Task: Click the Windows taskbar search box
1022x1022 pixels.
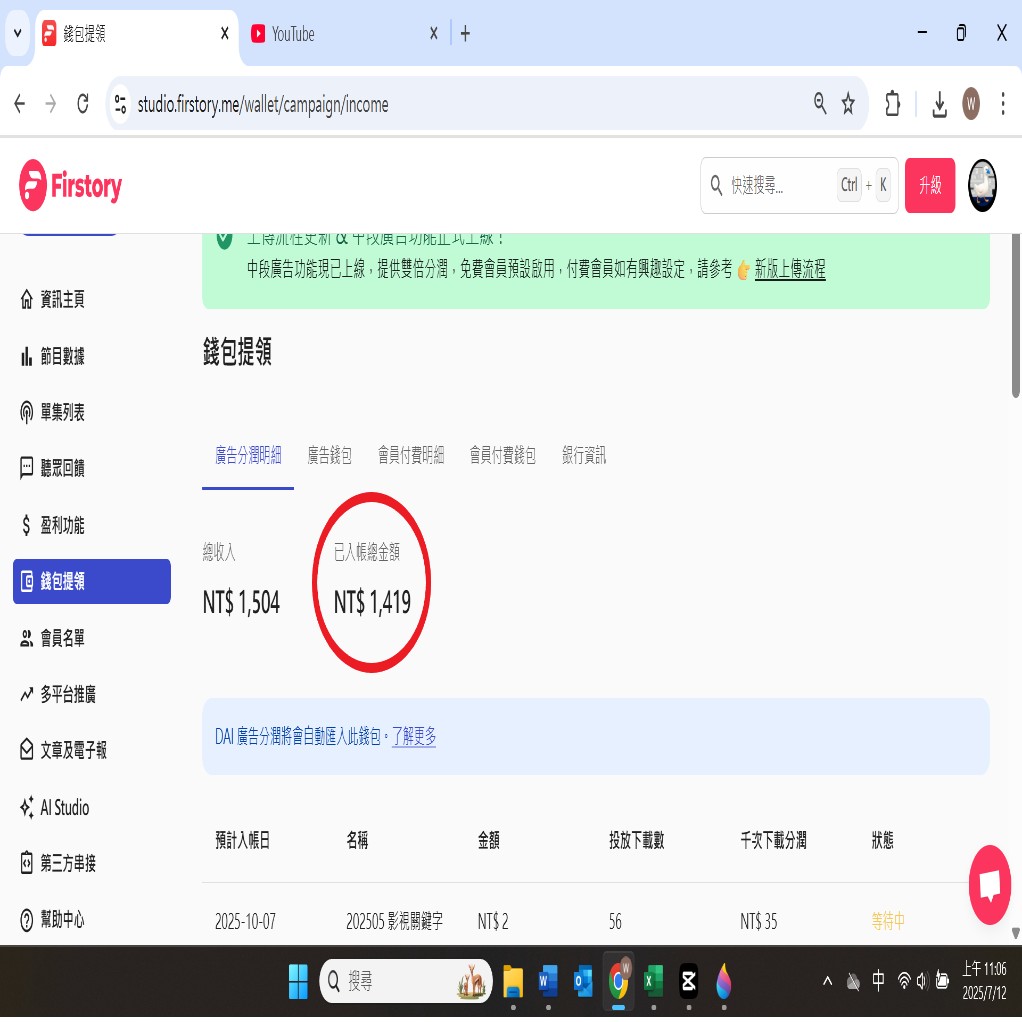Action: click(406, 980)
